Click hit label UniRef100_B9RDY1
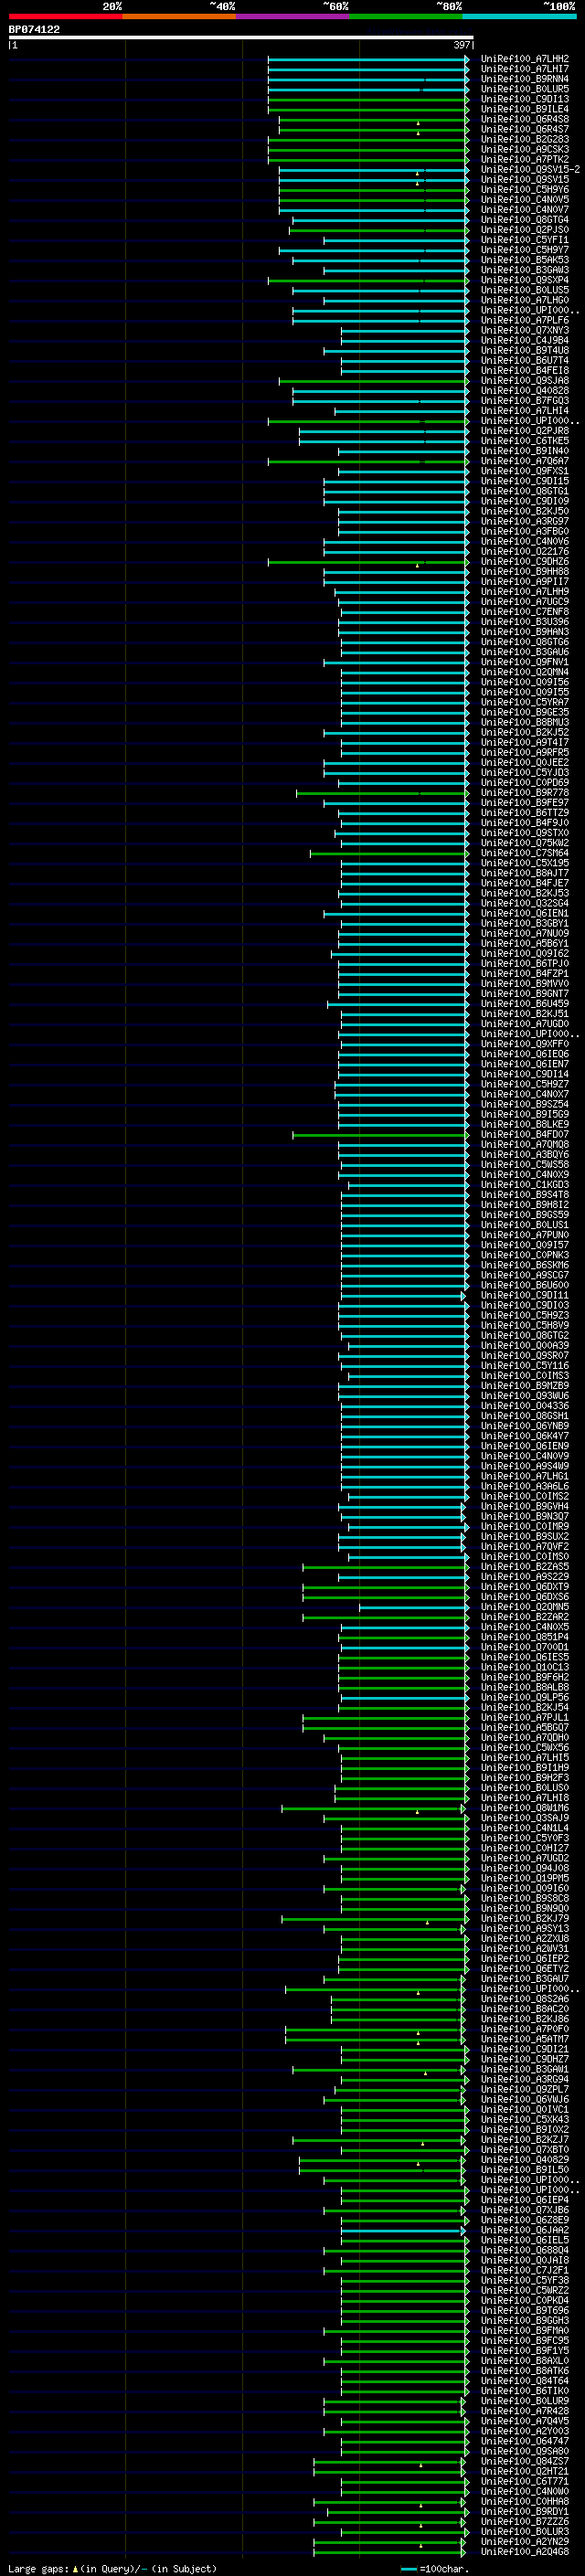Screen dimensions: 585x2576 (x=525, y=2511)
